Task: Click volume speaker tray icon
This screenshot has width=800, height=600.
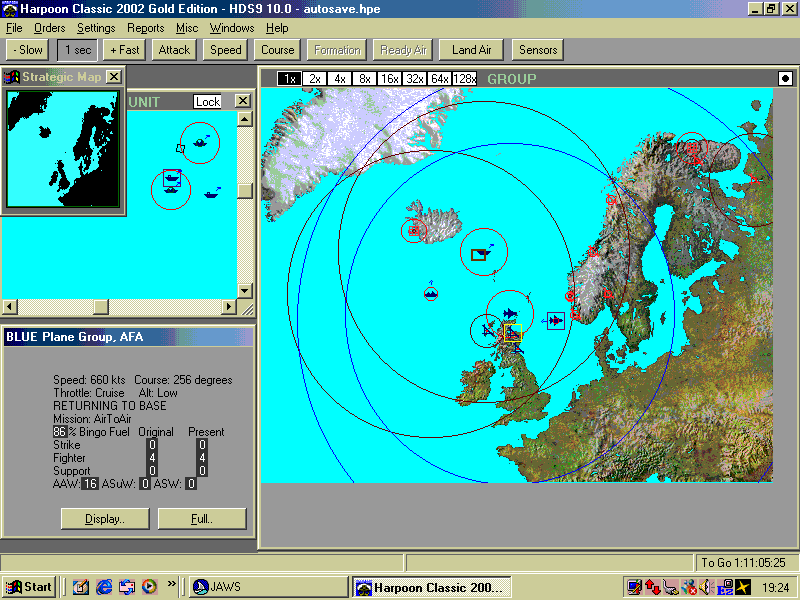Action: click(706, 588)
